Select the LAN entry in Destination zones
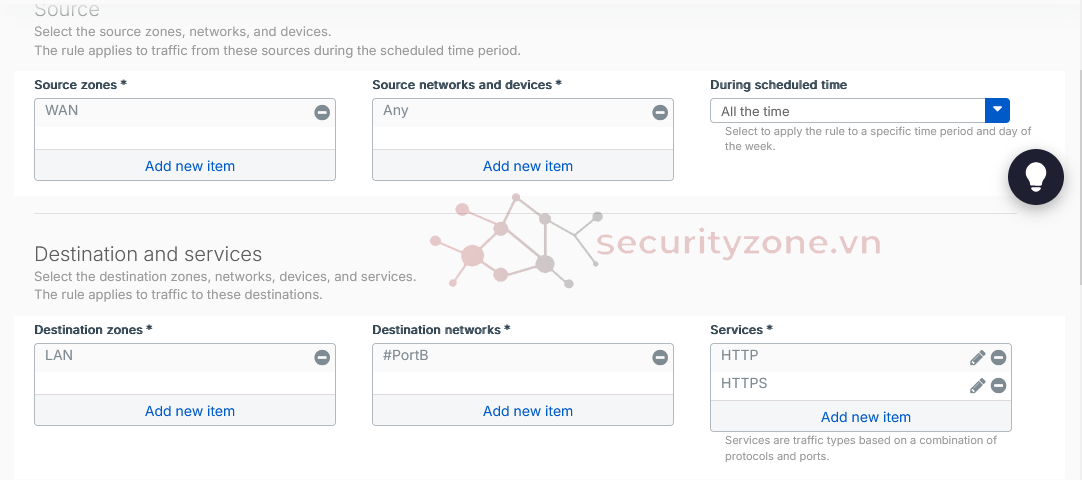The height and width of the screenshot is (480, 1082). 59,355
